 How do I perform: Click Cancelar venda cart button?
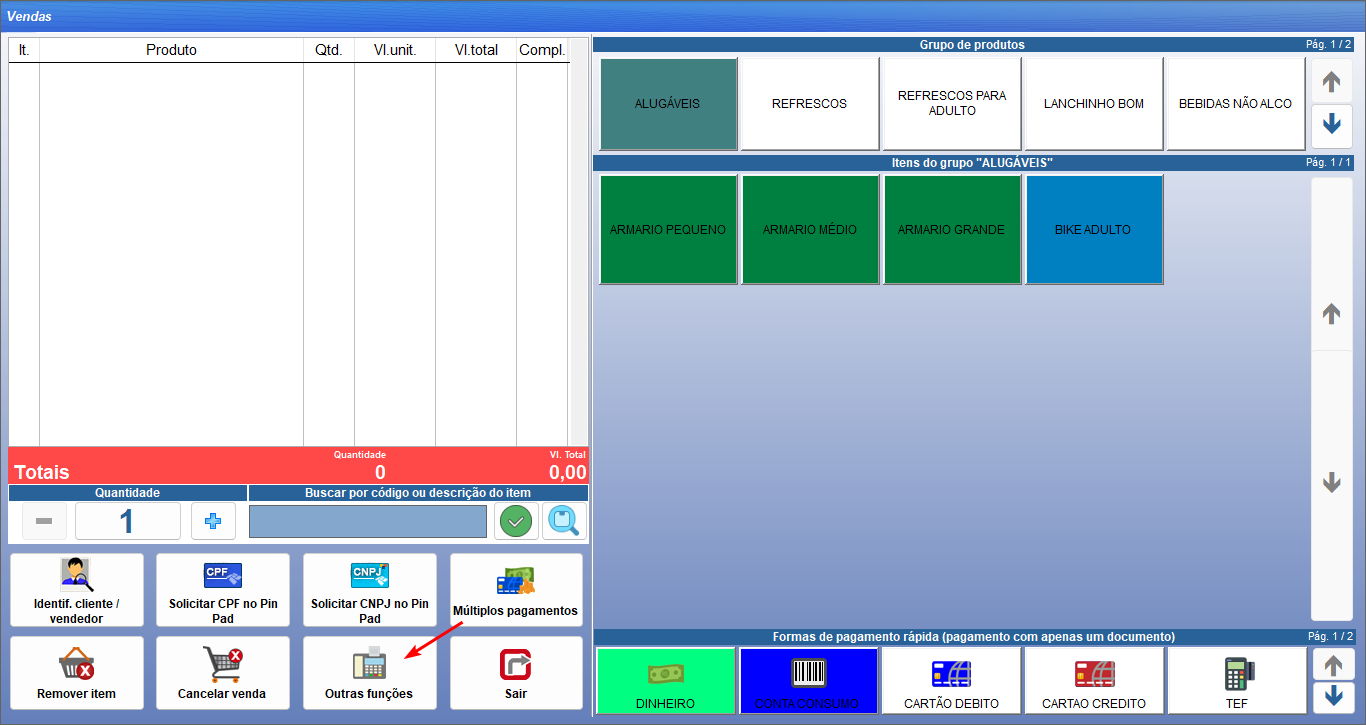(223, 673)
